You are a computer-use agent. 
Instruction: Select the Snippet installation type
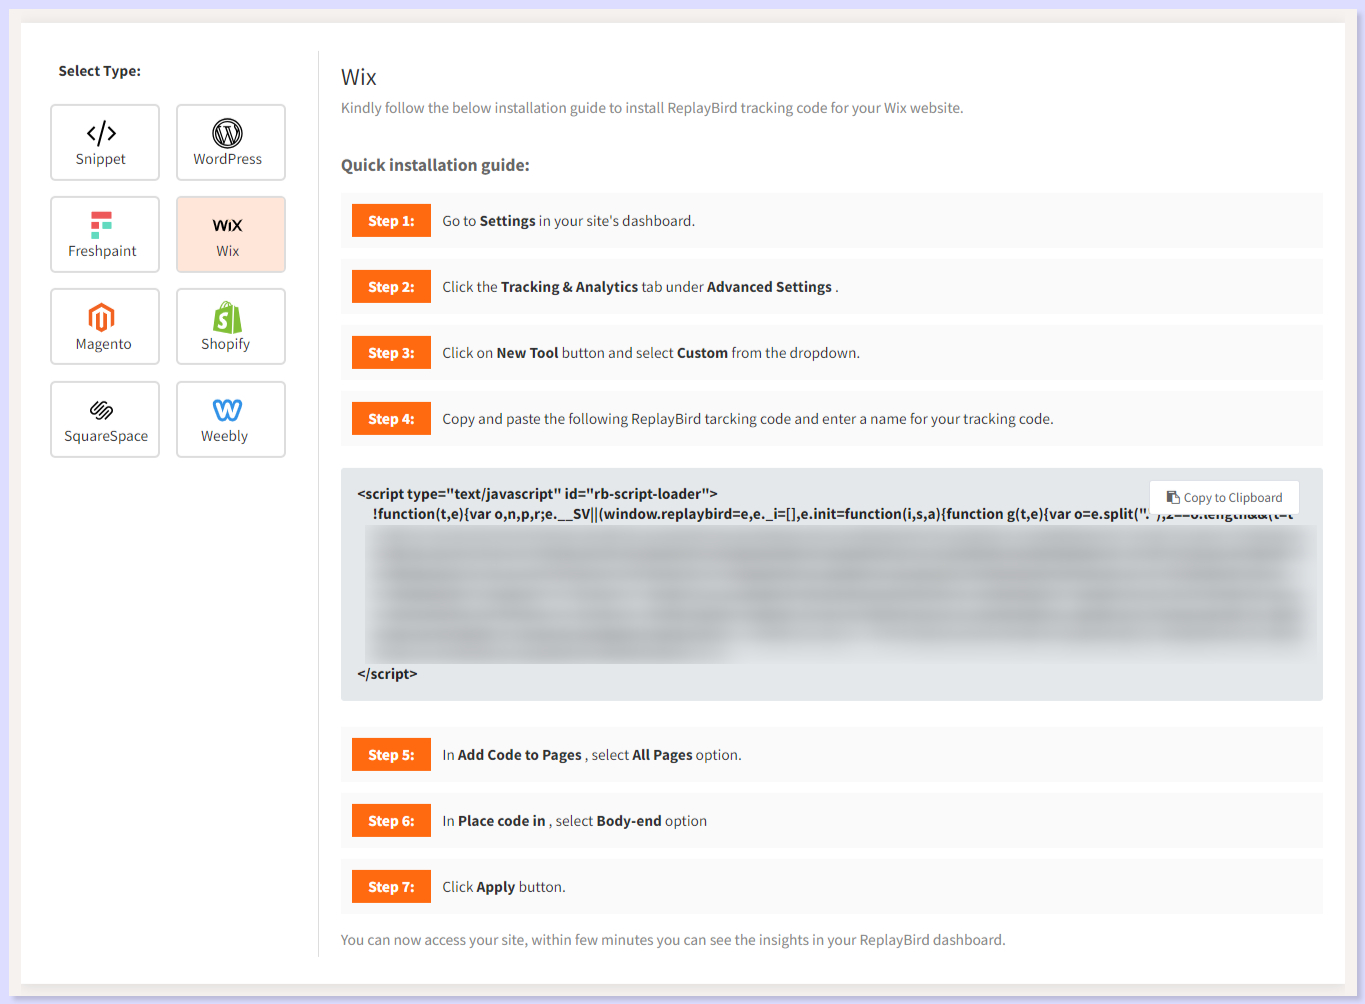[104, 141]
